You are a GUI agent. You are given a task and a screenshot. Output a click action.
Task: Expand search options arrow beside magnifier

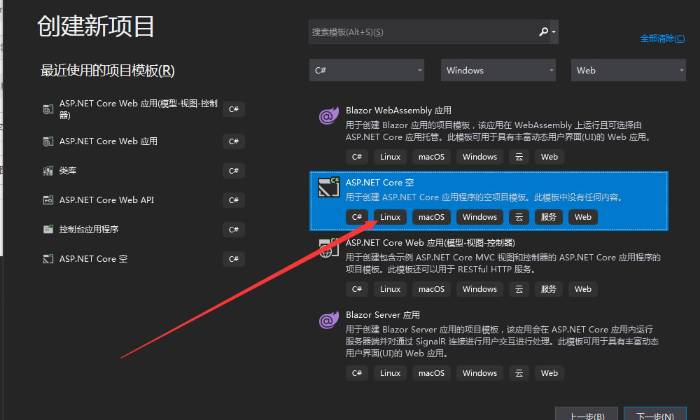pos(554,32)
